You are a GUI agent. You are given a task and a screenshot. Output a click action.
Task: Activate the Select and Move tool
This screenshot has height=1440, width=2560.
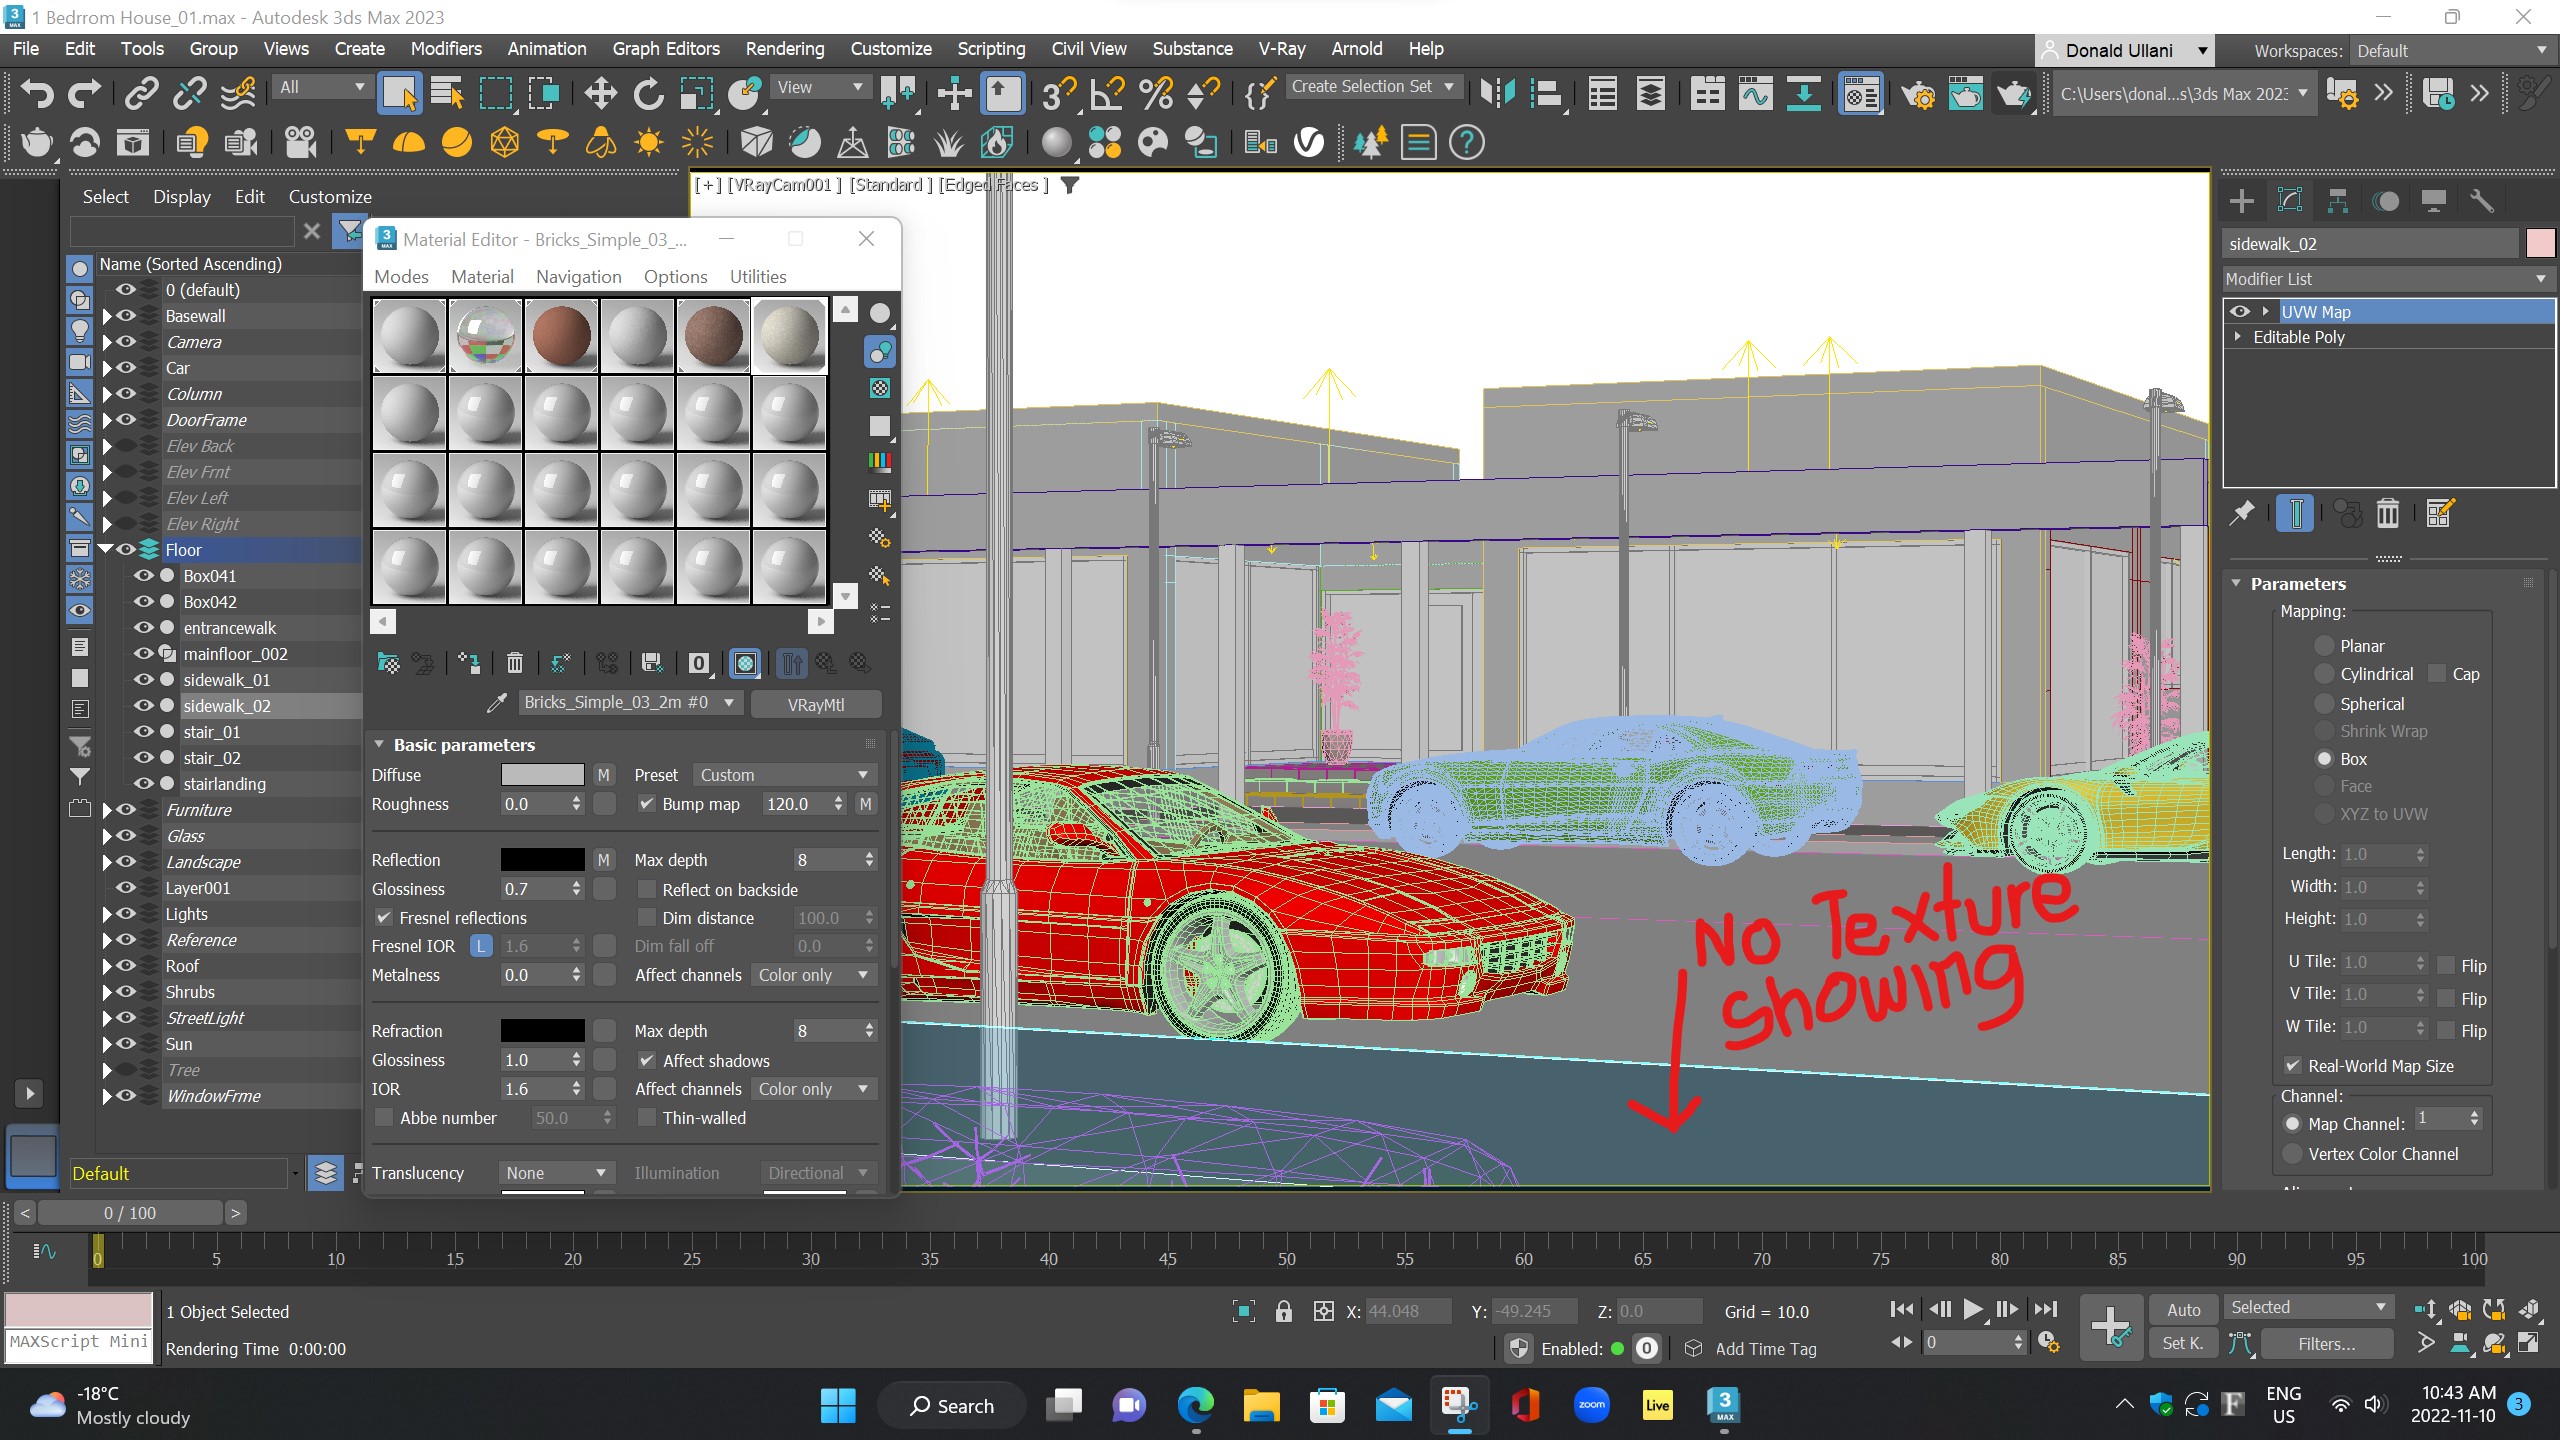599,93
